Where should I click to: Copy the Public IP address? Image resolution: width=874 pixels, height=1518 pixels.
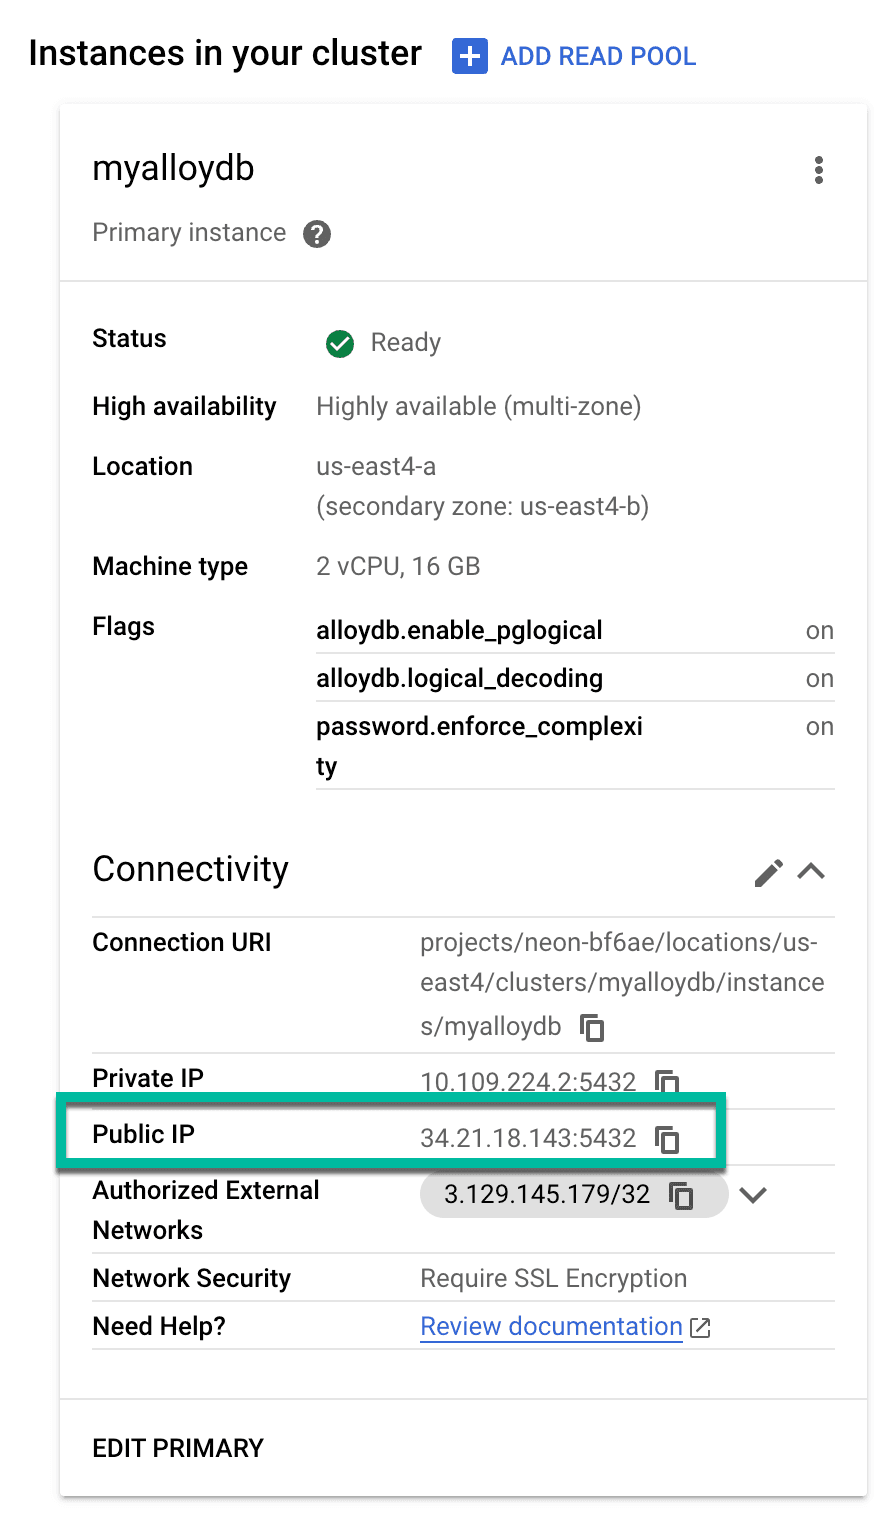pos(668,1138)
